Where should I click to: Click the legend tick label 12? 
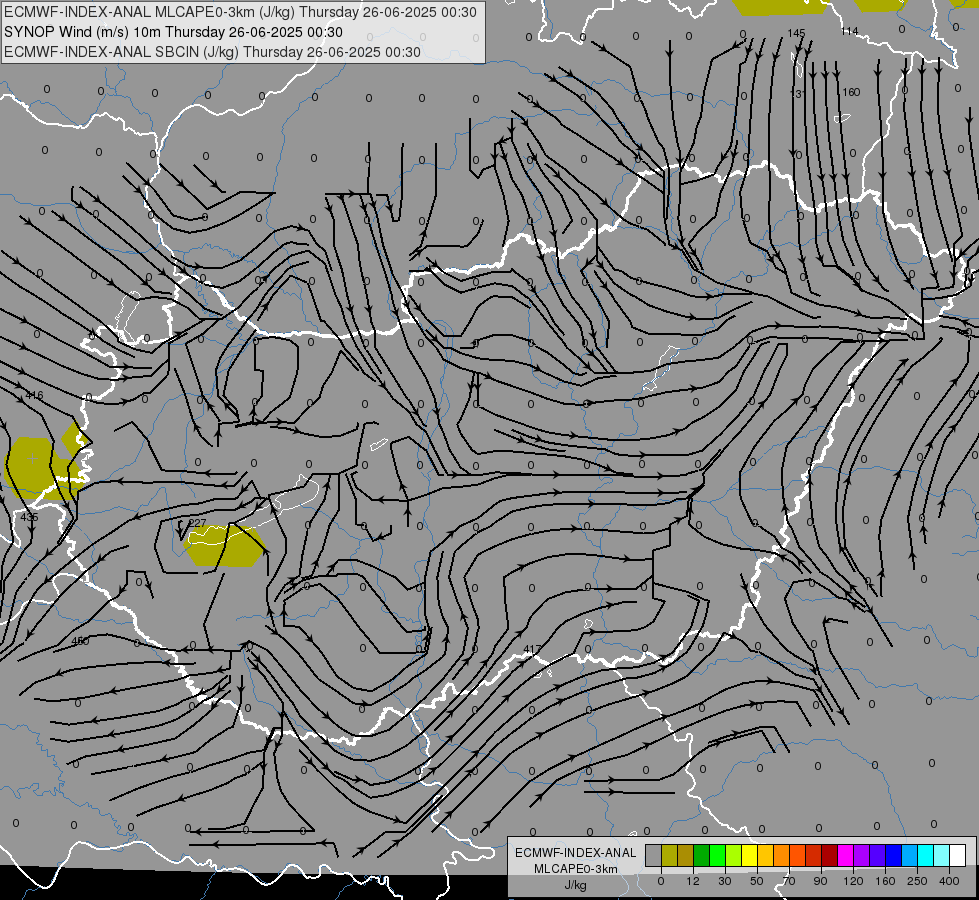pyautogui.click(x=693, y=881)
